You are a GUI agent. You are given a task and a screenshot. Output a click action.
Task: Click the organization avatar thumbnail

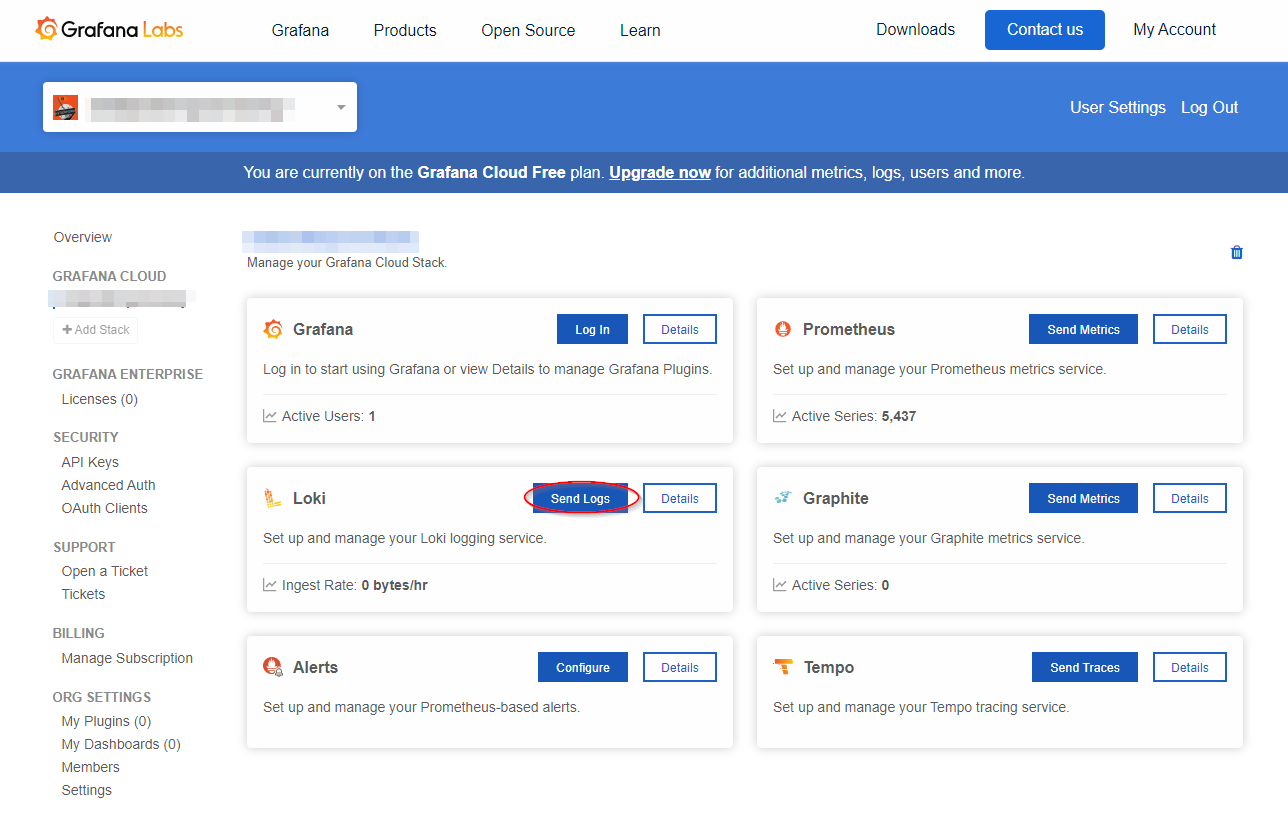(65, 107)
